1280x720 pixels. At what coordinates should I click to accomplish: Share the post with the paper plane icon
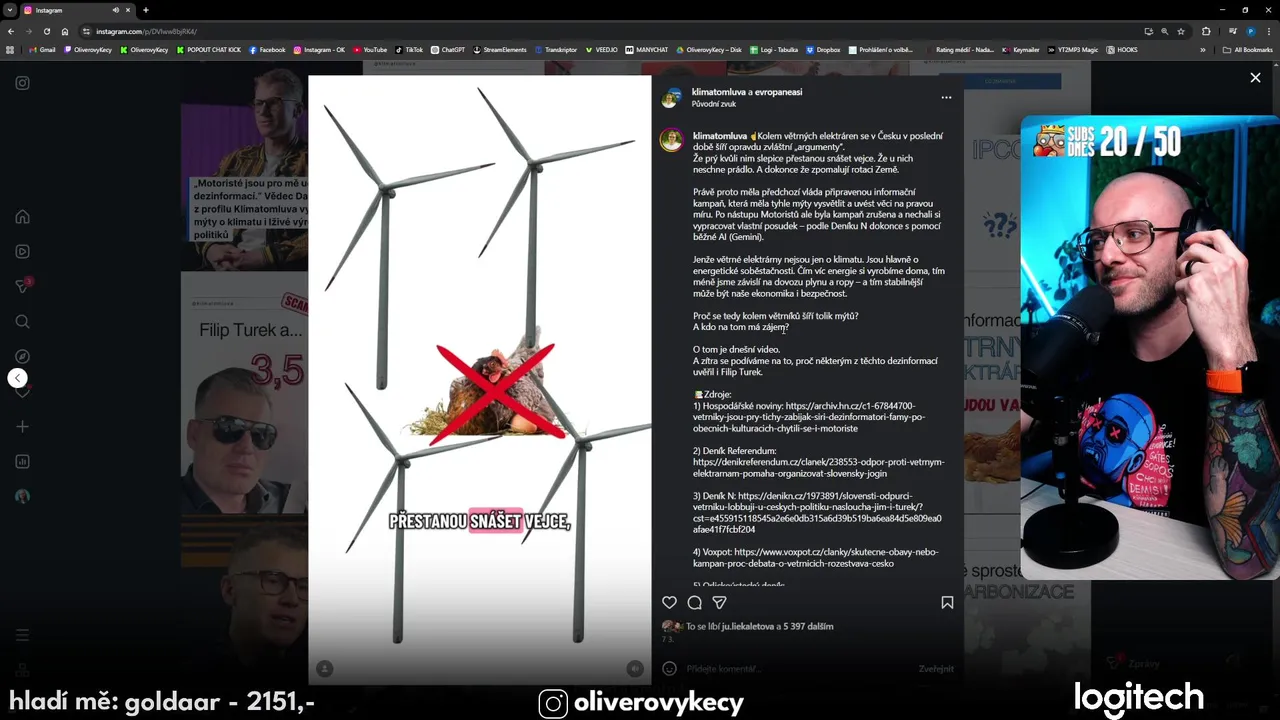[719, 602]
